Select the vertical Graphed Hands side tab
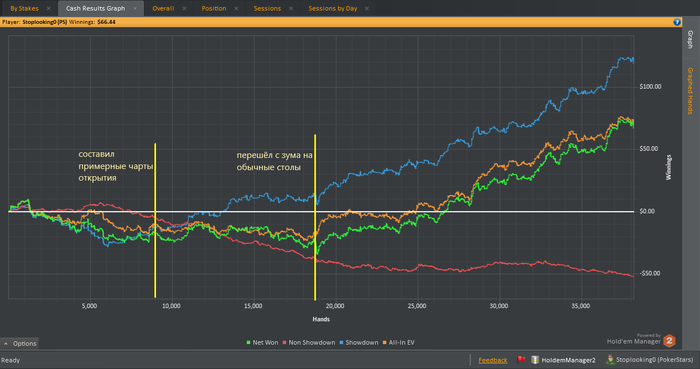The width and height of the screenshot is (700, 369). tap(690, 91)
